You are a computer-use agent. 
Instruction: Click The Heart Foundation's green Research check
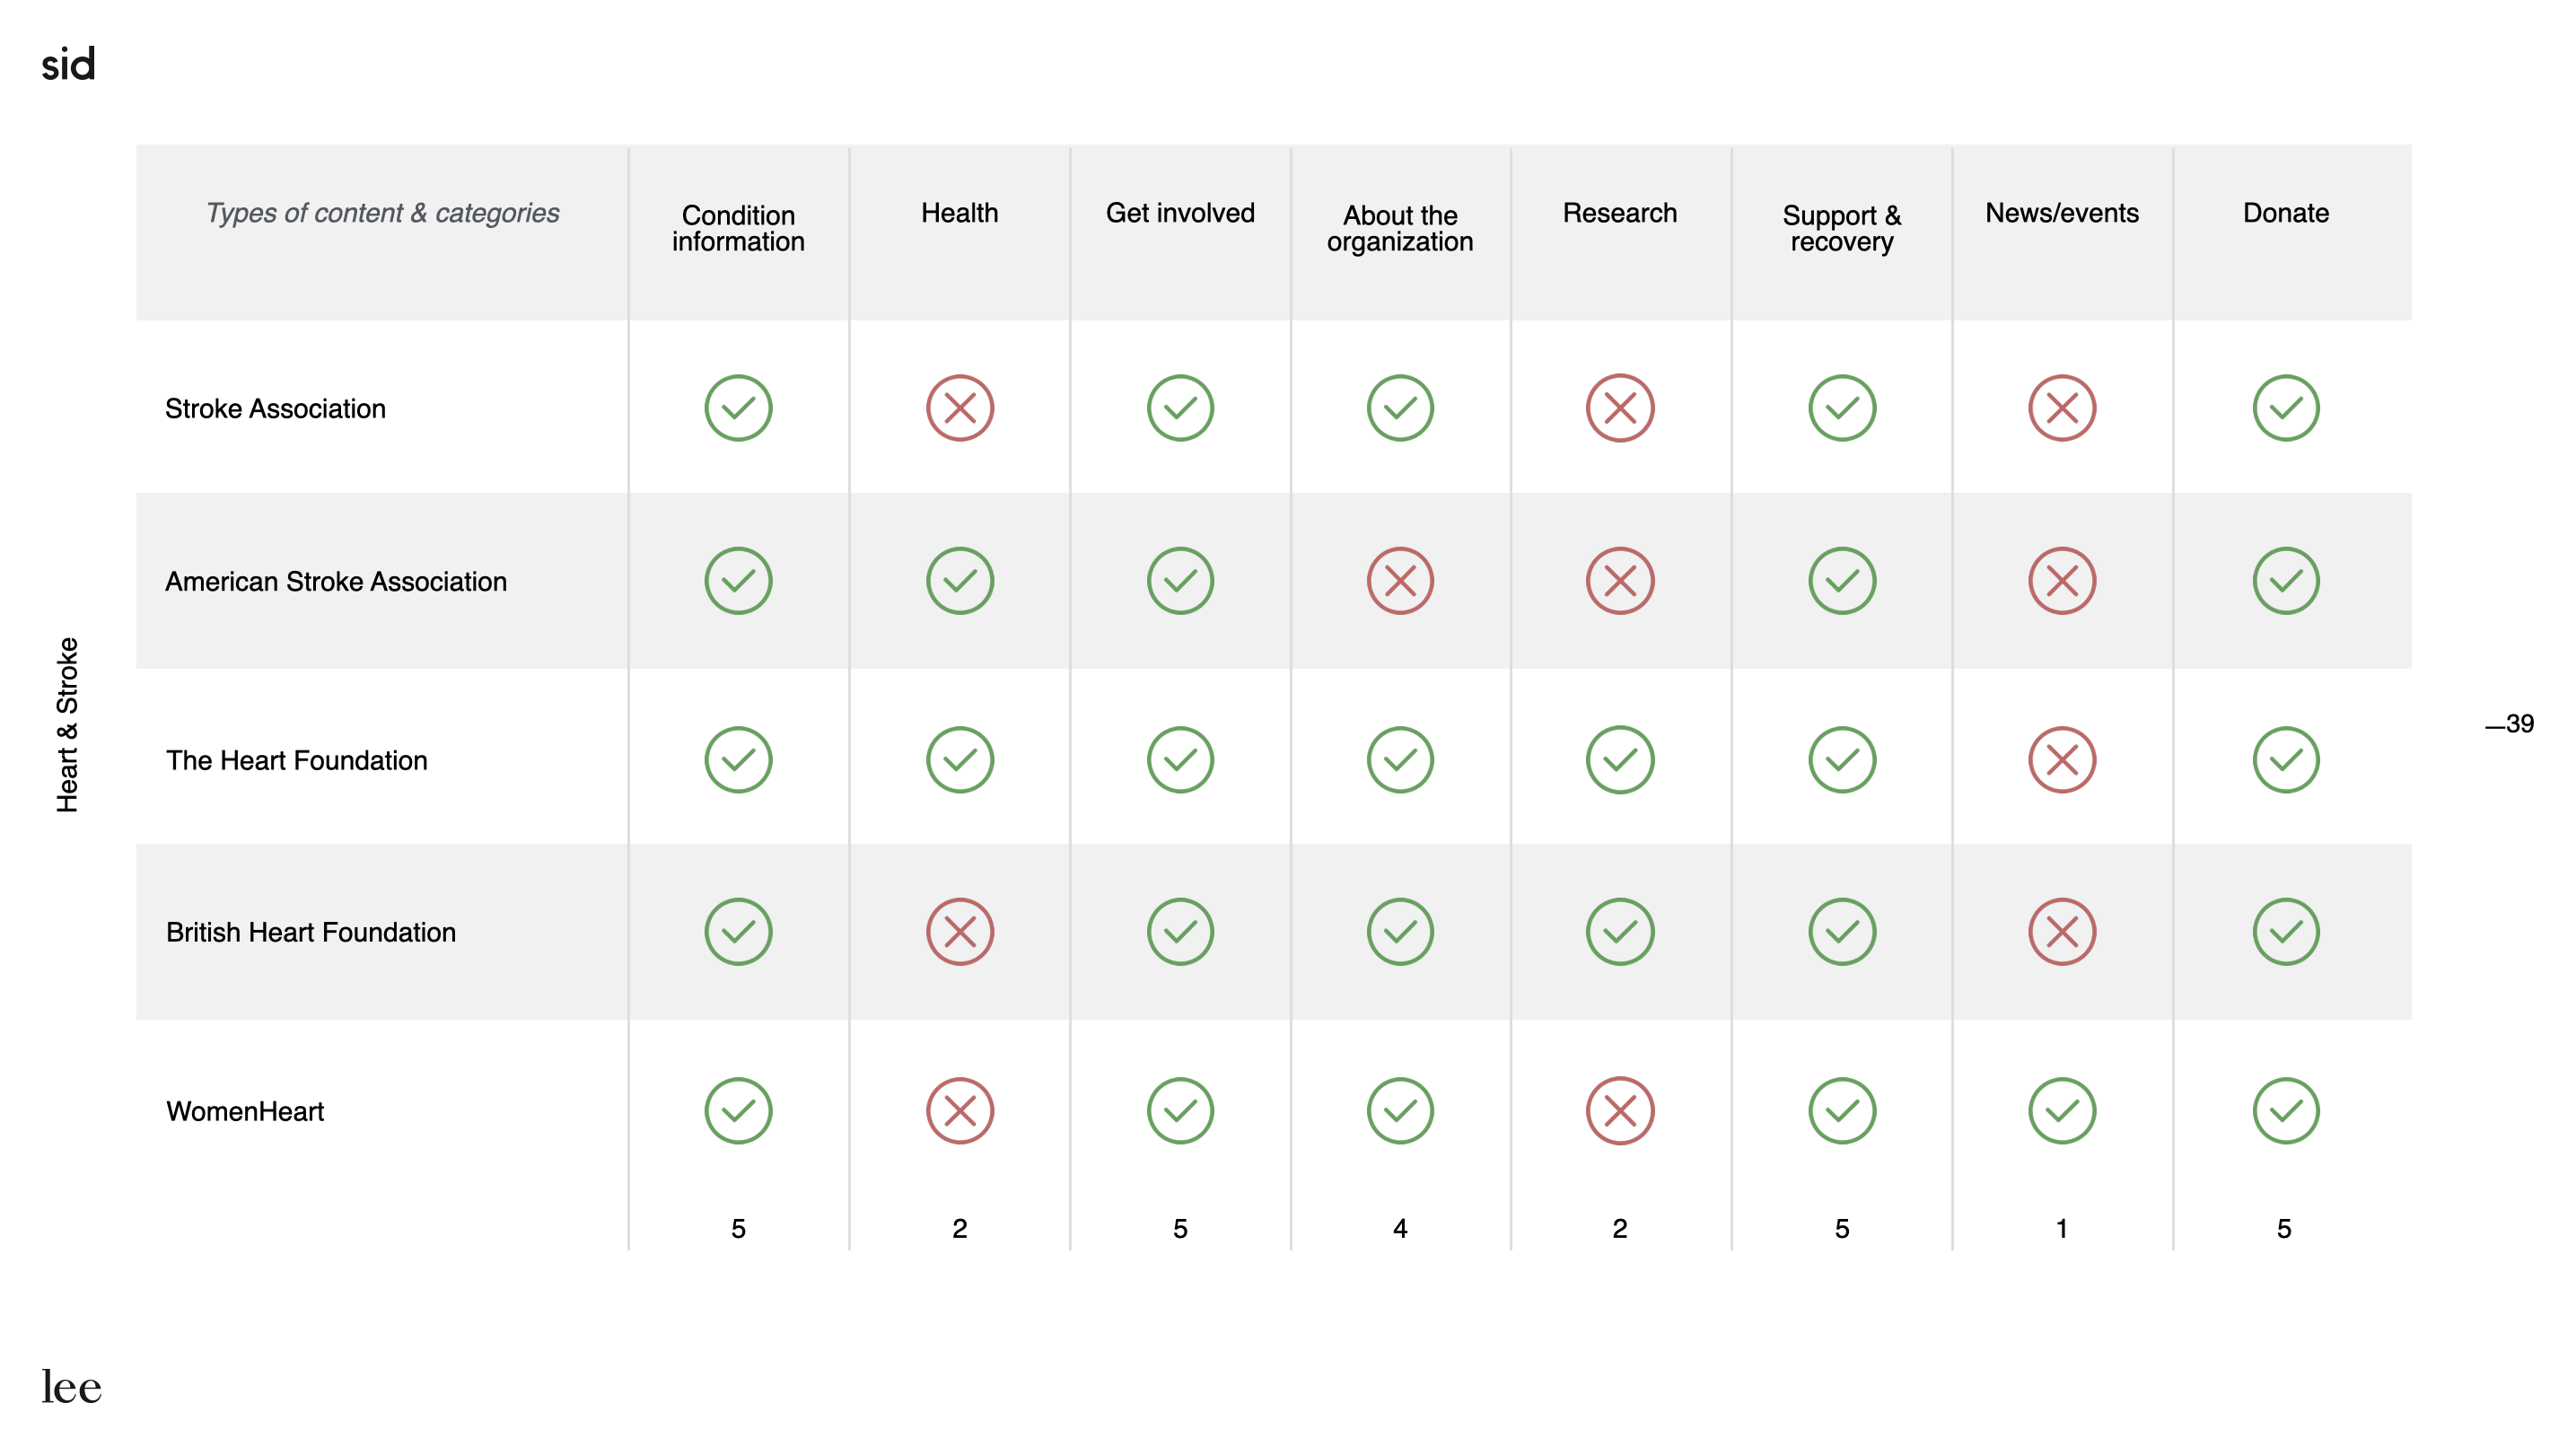[1620, 760]
